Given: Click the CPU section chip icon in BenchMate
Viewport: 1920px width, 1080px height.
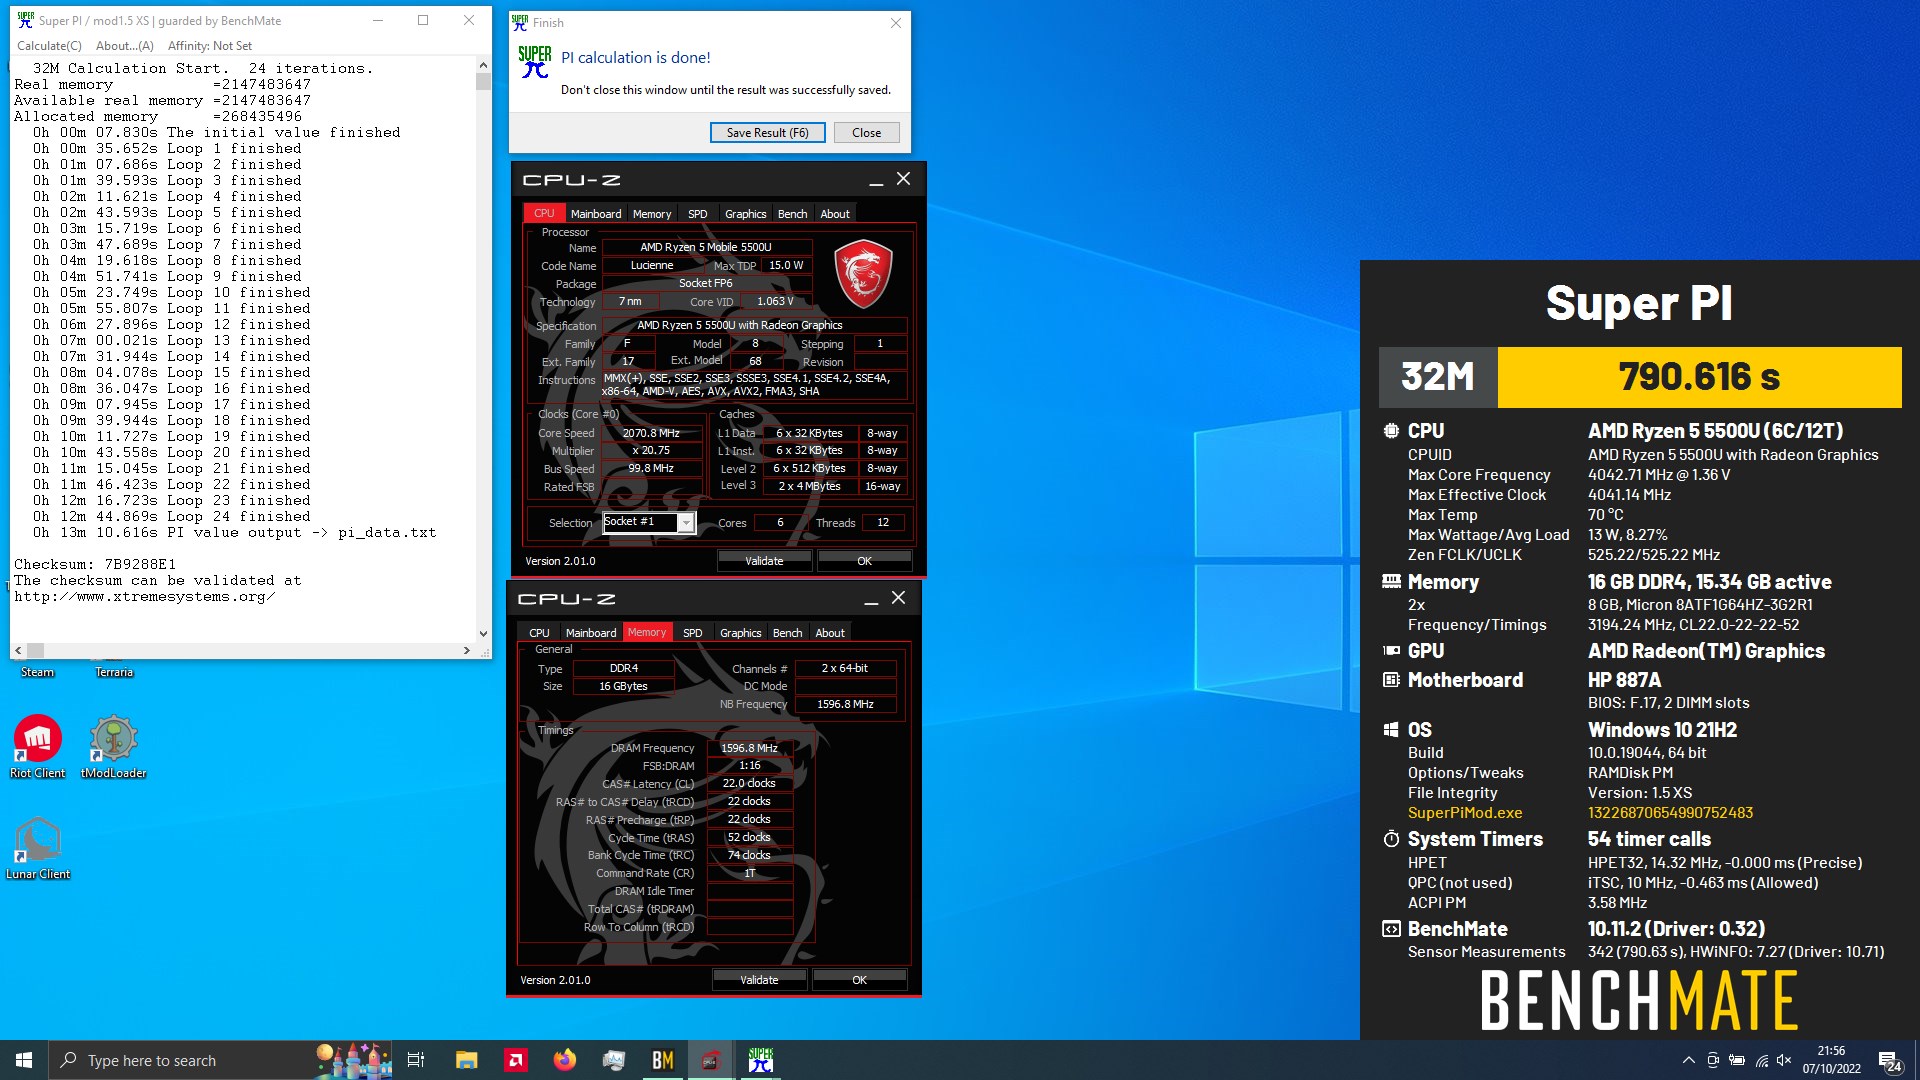Looking at the screenshot, I should (1391, 431).
